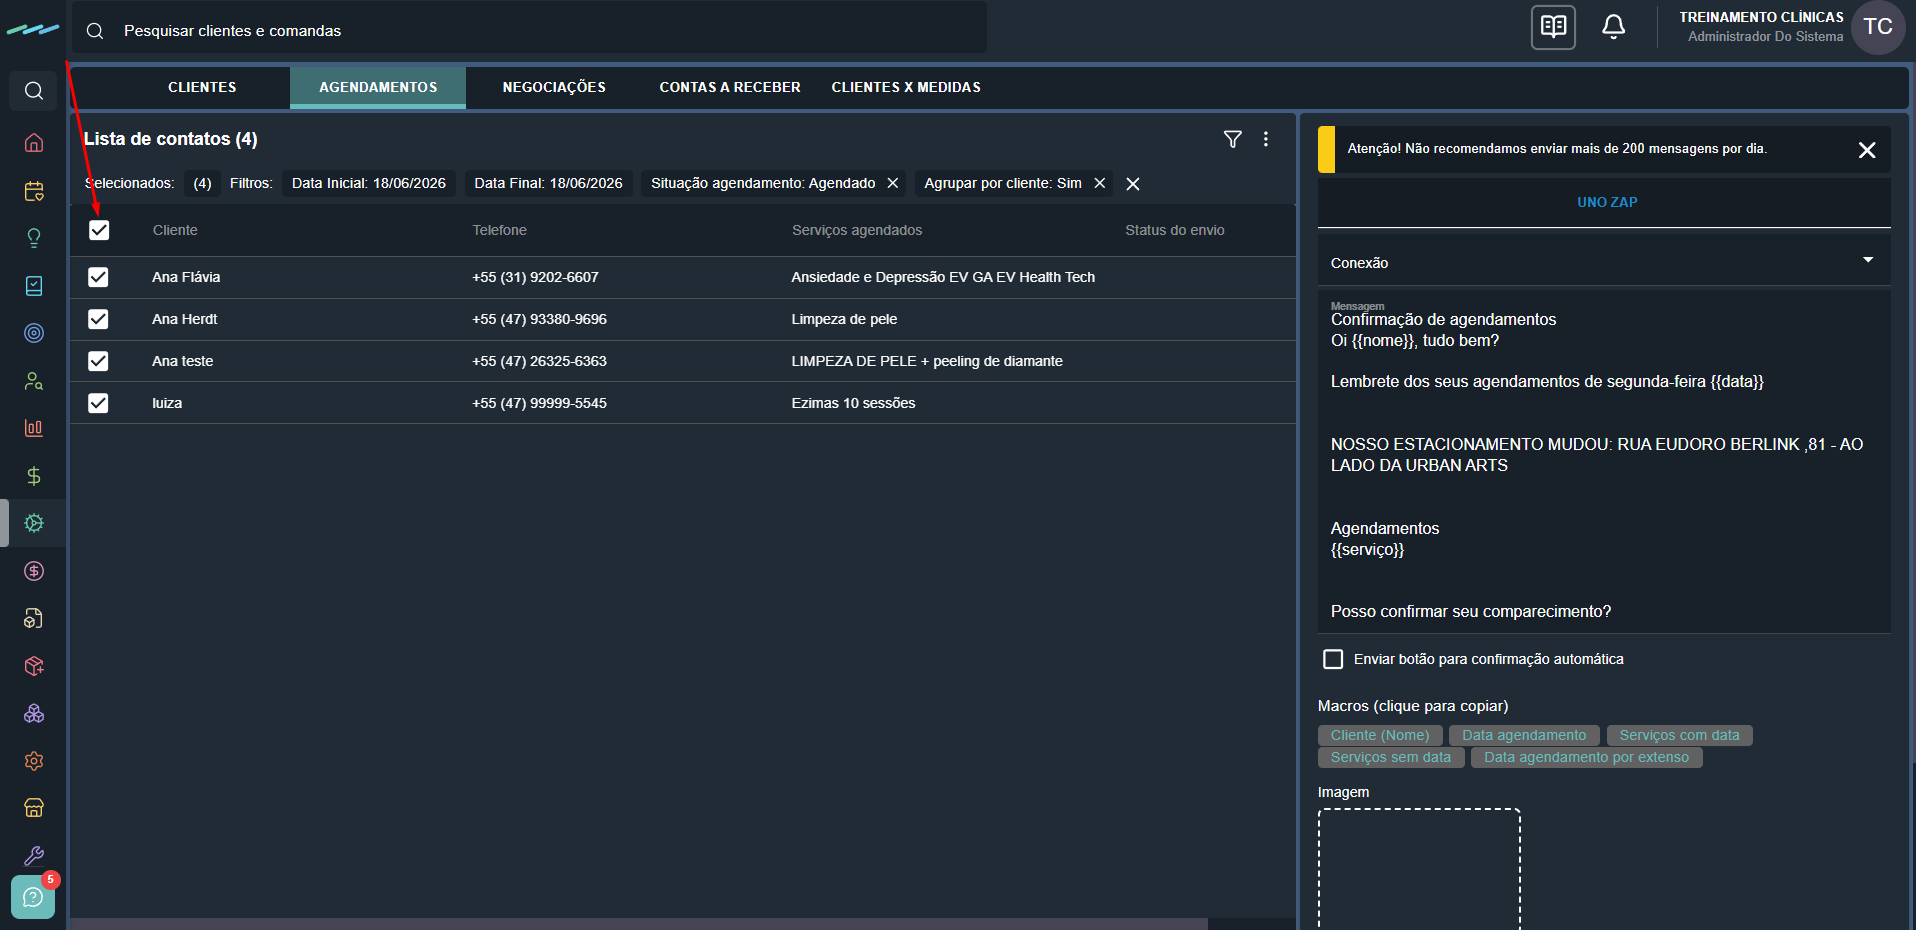Remove the Agrupar por cliente: Sim filter
The image size is (1916, 930).
1100,183
